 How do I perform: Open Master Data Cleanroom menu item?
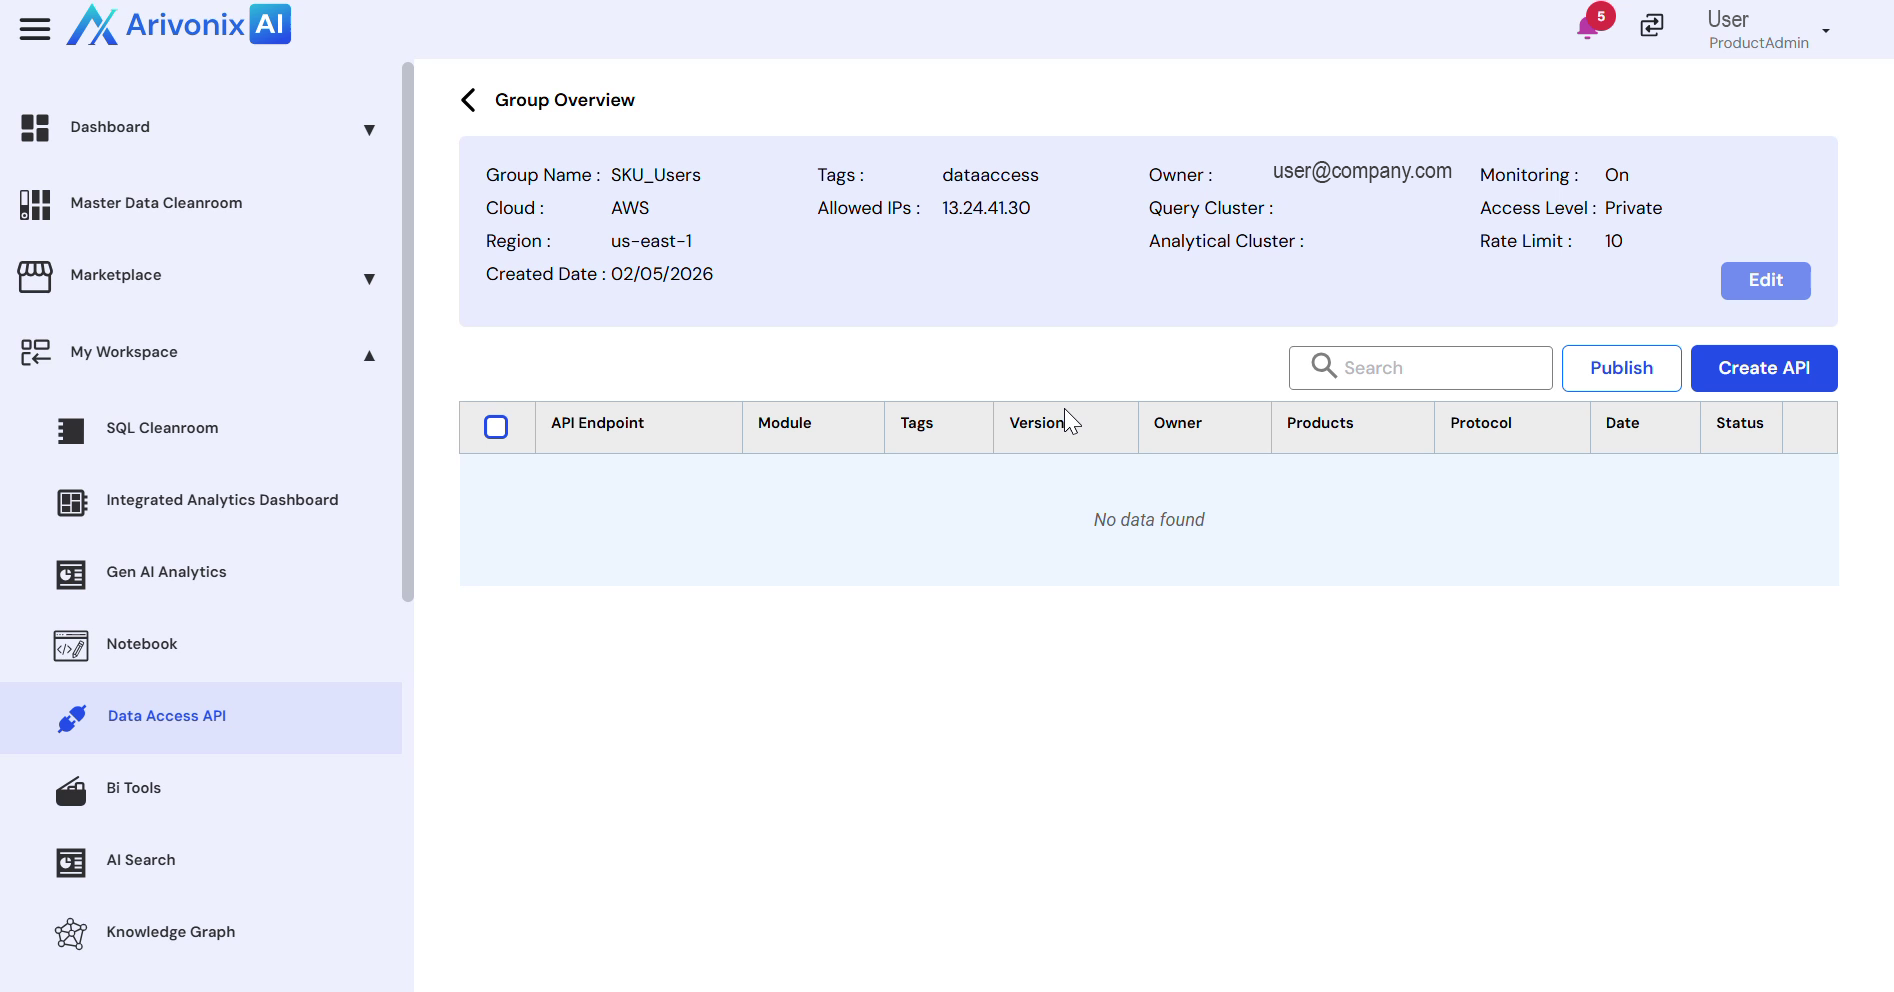click(156, 203)
